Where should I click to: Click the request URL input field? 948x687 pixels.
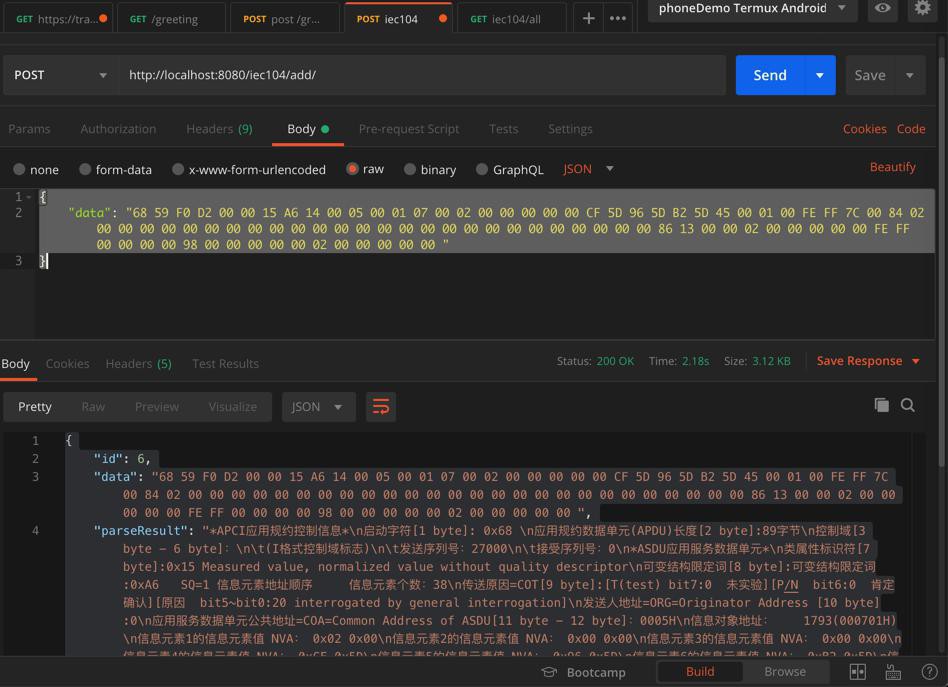pos(422,75)
